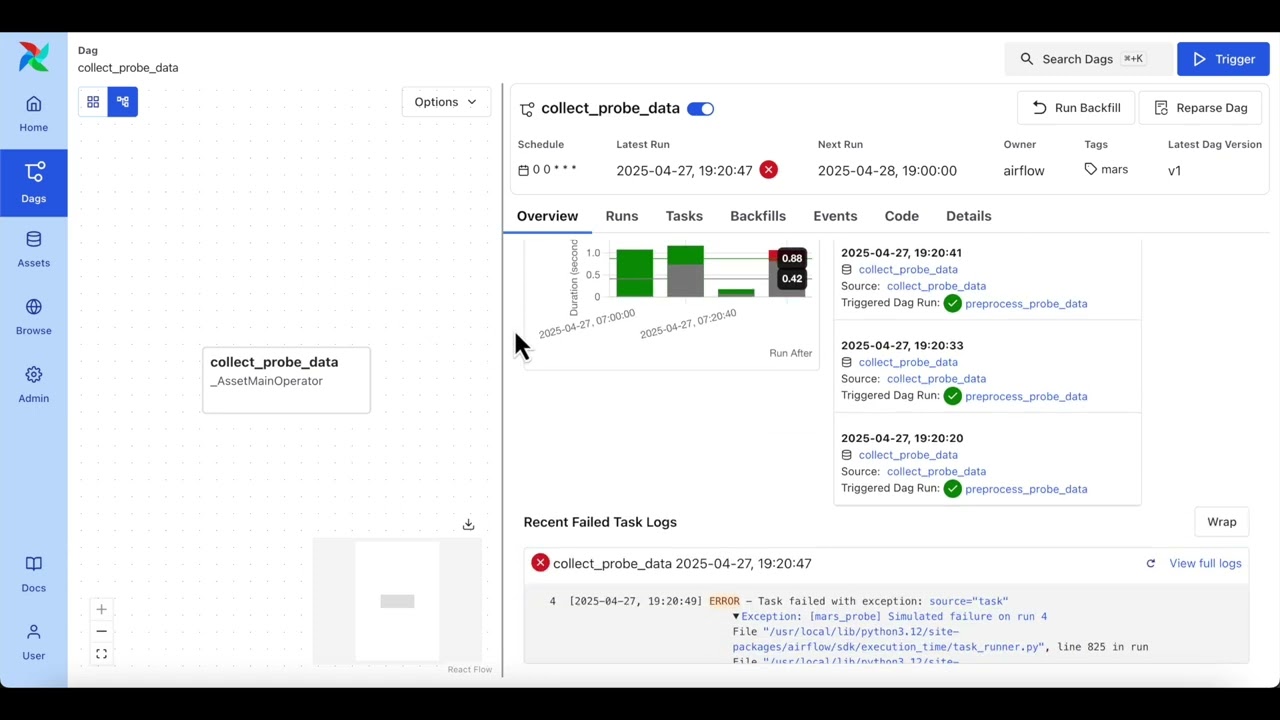Viewport: 1280px width, 720px height.
Task: Switch to the Overview tab
Action: (x=547, y=216)
